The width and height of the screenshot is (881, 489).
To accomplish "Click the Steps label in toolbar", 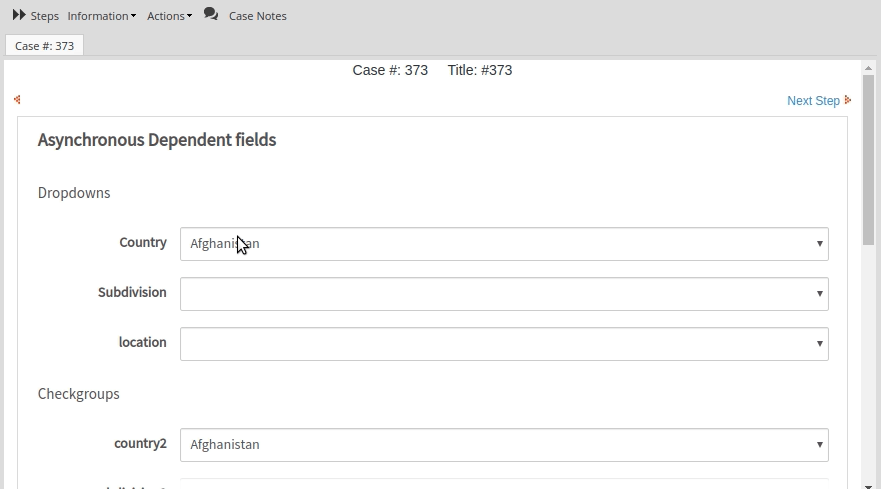I will click(x=45, y=16).
